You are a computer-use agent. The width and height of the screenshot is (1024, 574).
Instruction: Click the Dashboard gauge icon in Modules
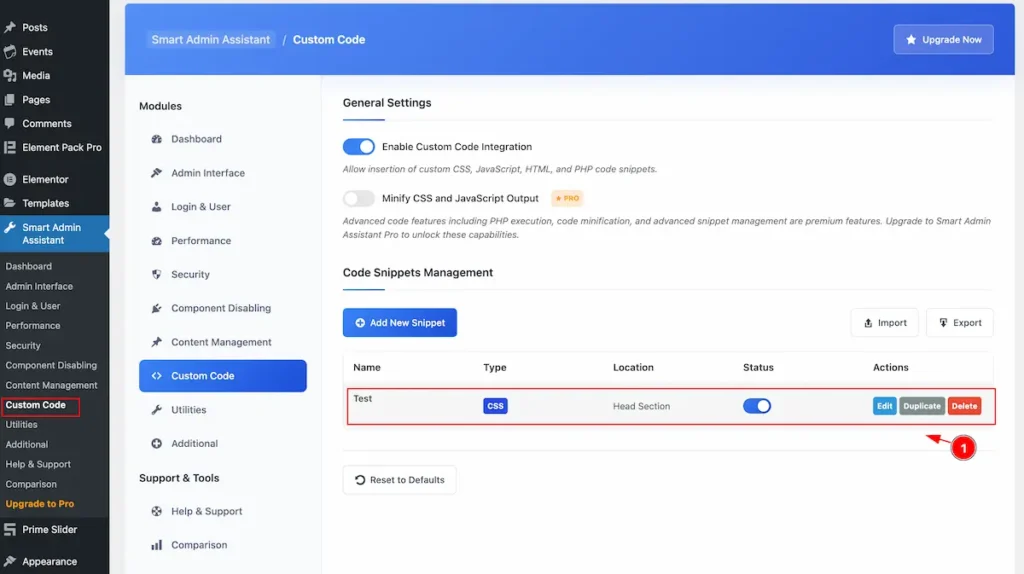[x=157, y=139]
